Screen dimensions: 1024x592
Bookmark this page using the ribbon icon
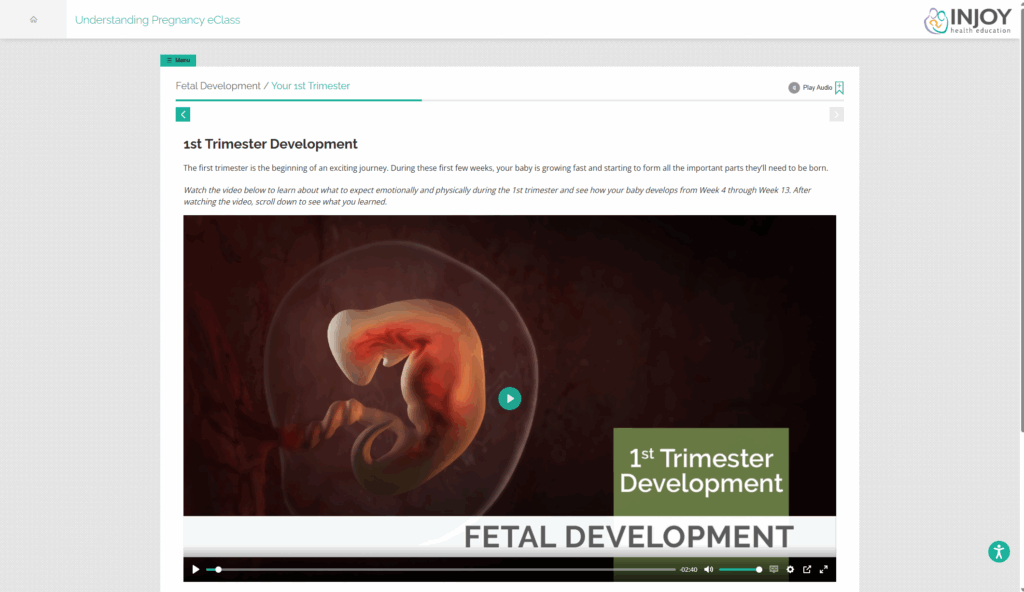[838, 88]
